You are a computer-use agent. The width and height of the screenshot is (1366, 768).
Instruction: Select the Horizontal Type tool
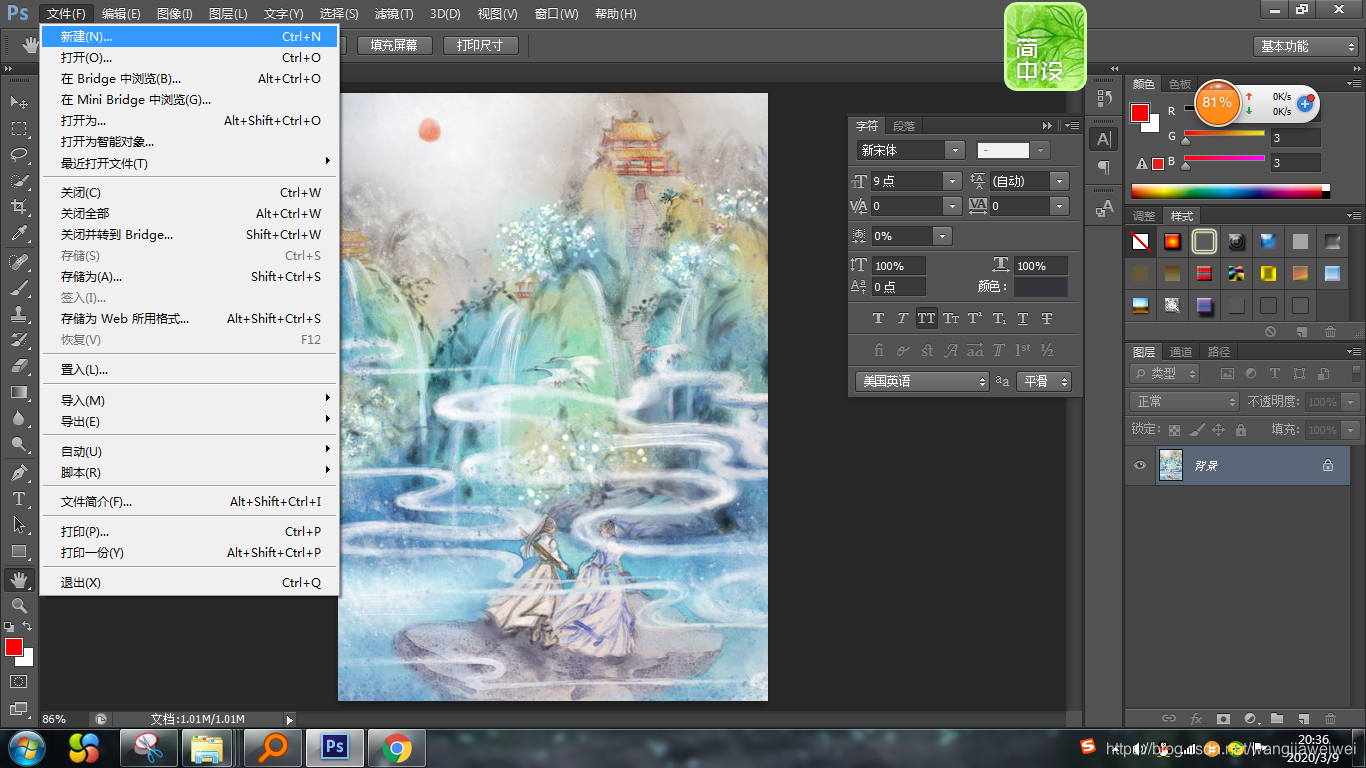[19, 498]
